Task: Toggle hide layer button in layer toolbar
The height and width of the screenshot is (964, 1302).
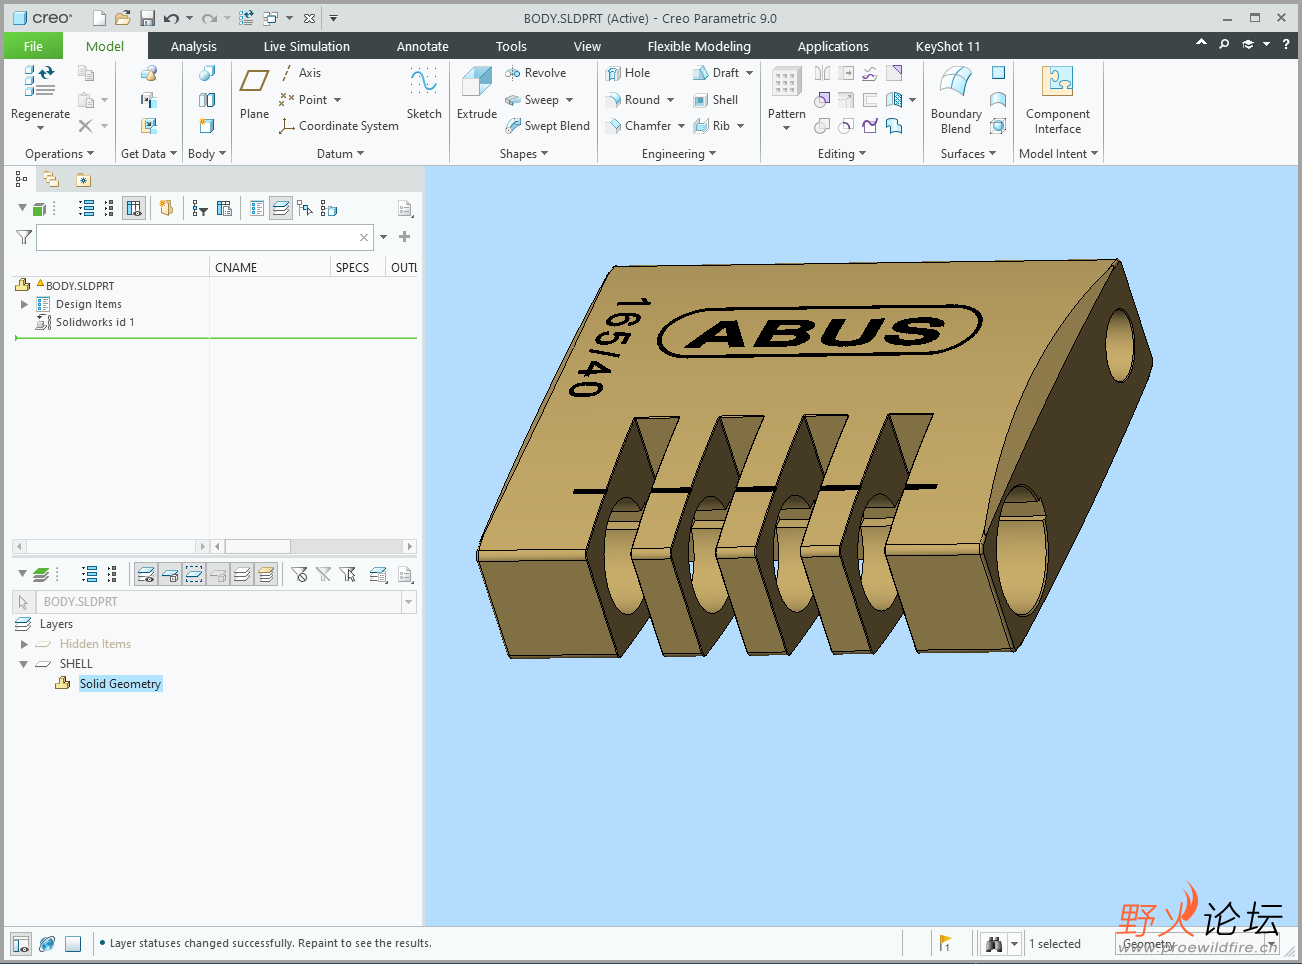Action: pyautogui.click(x=170, y=574)
